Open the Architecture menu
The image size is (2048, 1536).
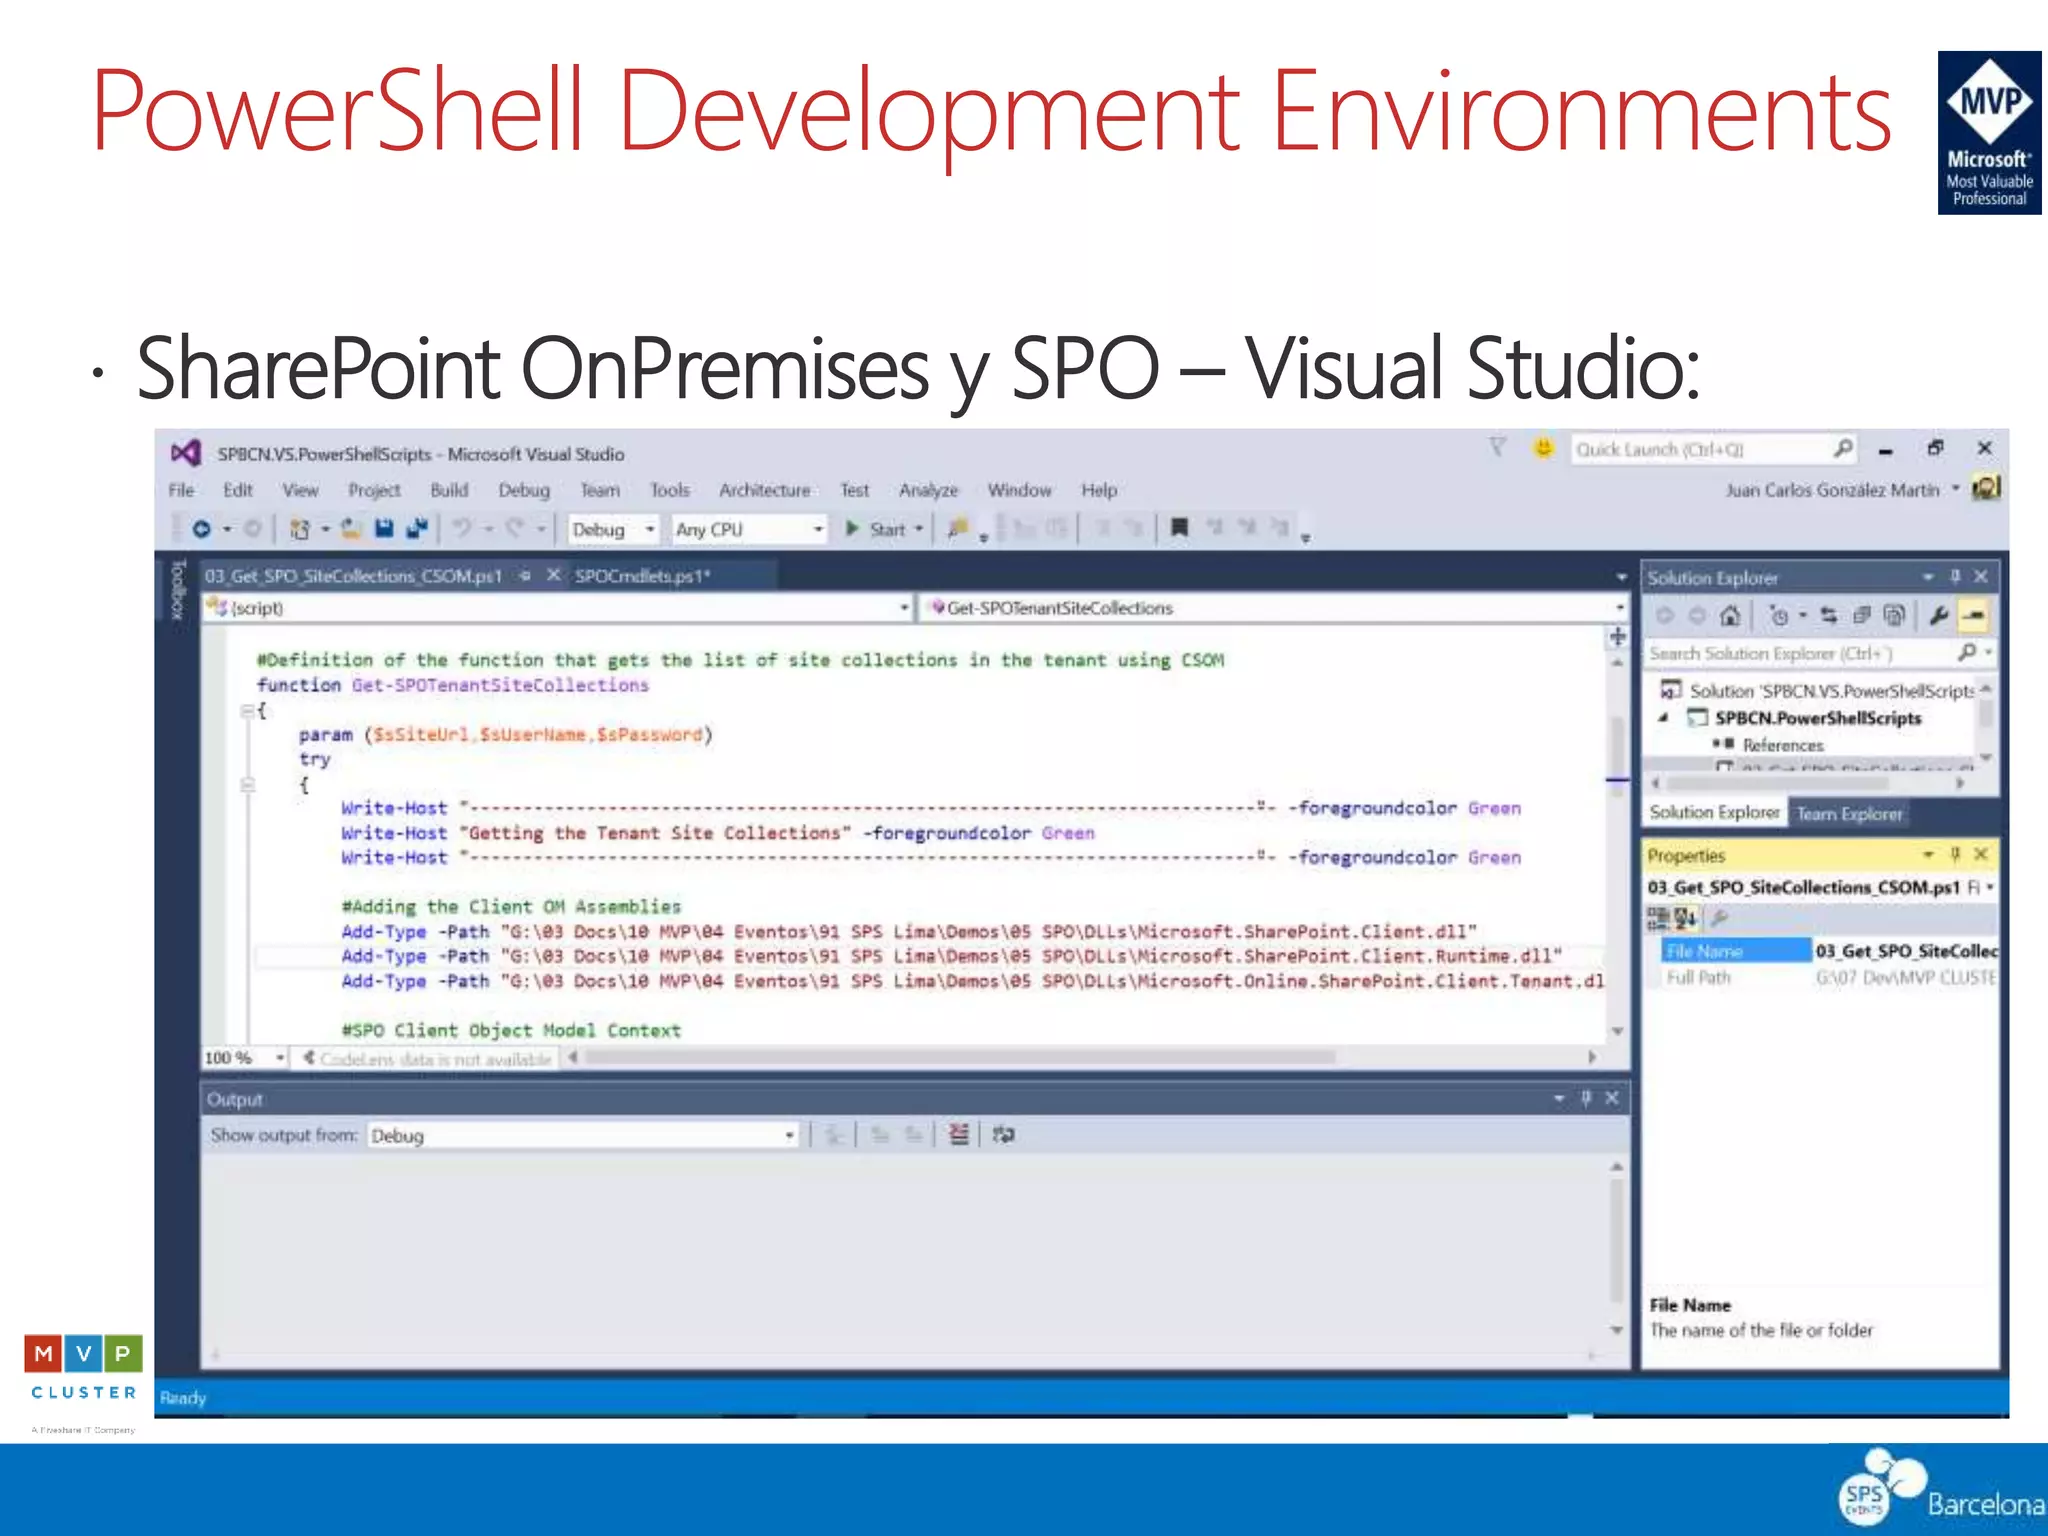(x=765, y=490)
